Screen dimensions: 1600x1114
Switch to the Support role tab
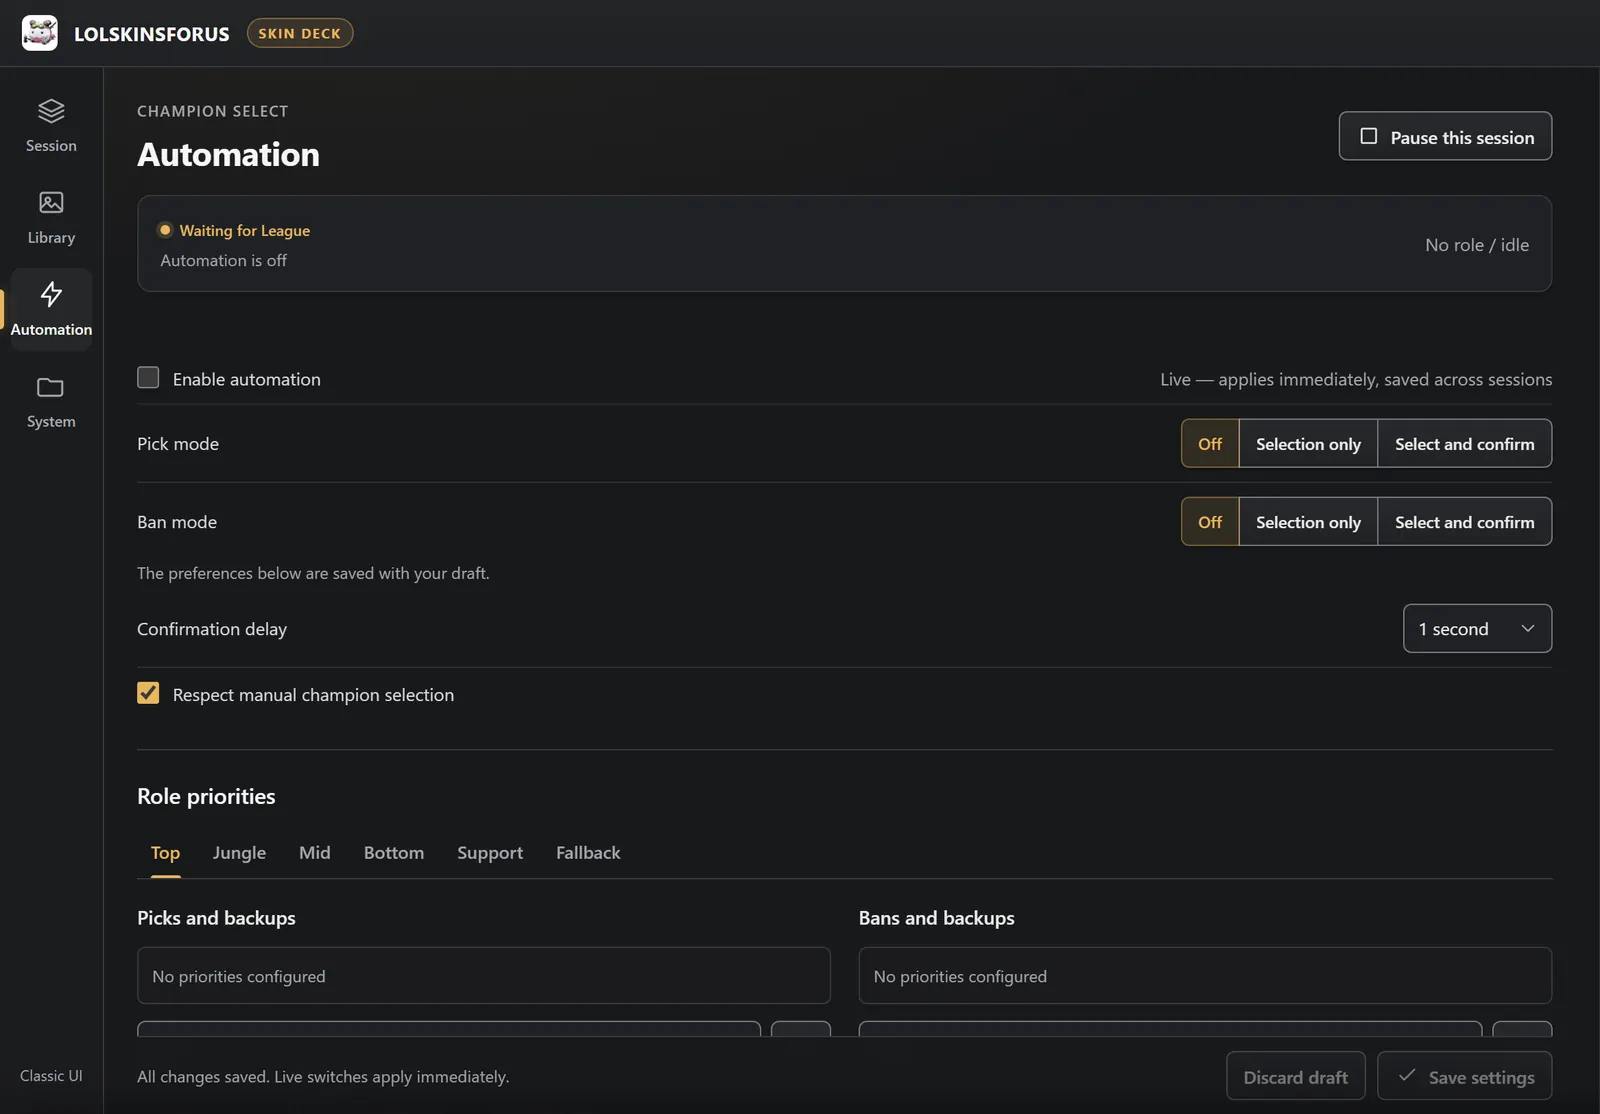[x=490, y=853]
